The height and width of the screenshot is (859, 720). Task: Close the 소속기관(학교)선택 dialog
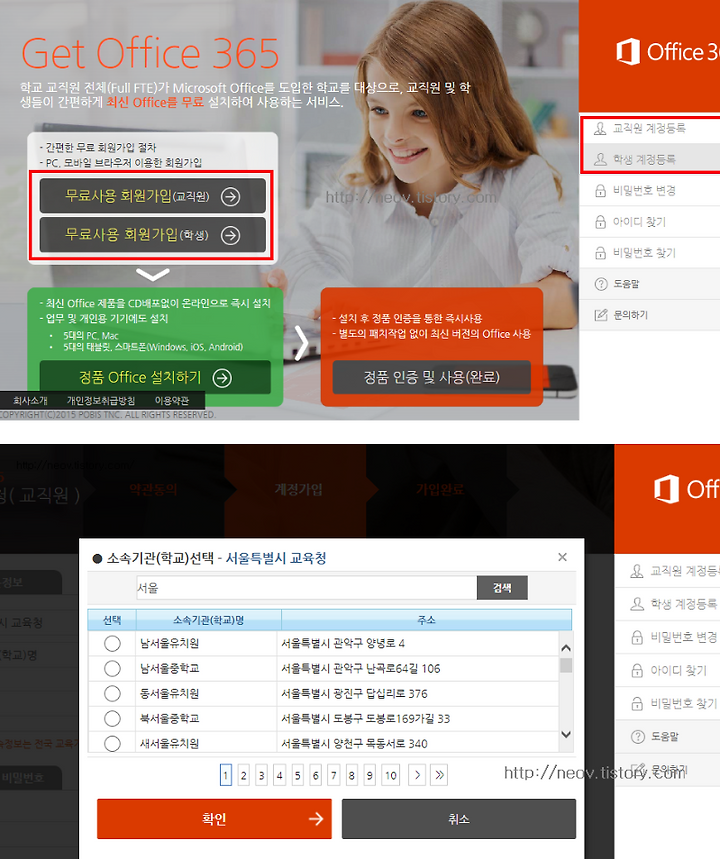point(562,557)
